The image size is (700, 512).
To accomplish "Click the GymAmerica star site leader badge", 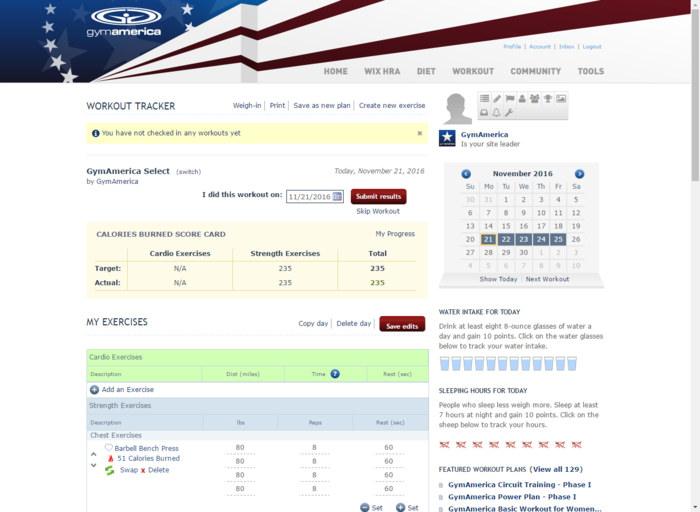I will tap(447, 138).
